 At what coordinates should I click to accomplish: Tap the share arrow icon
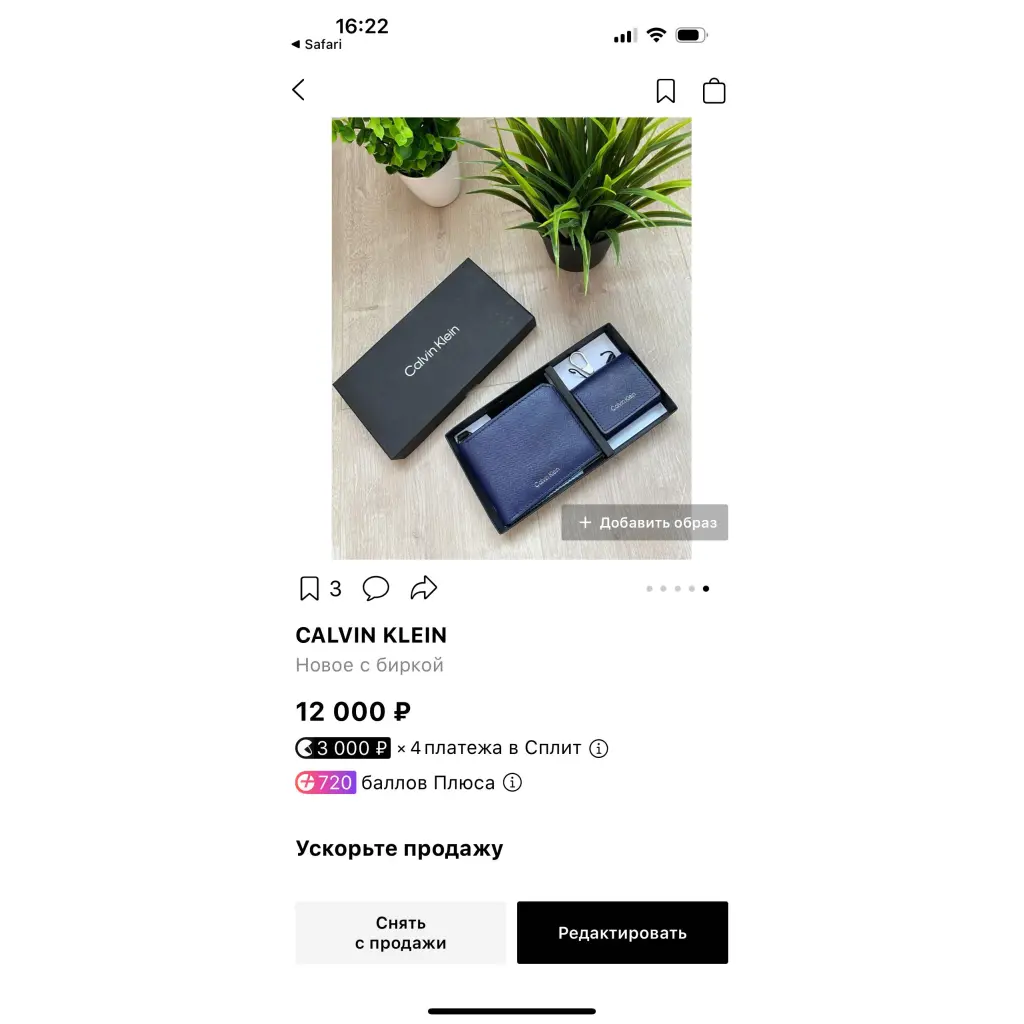[424, 588]
